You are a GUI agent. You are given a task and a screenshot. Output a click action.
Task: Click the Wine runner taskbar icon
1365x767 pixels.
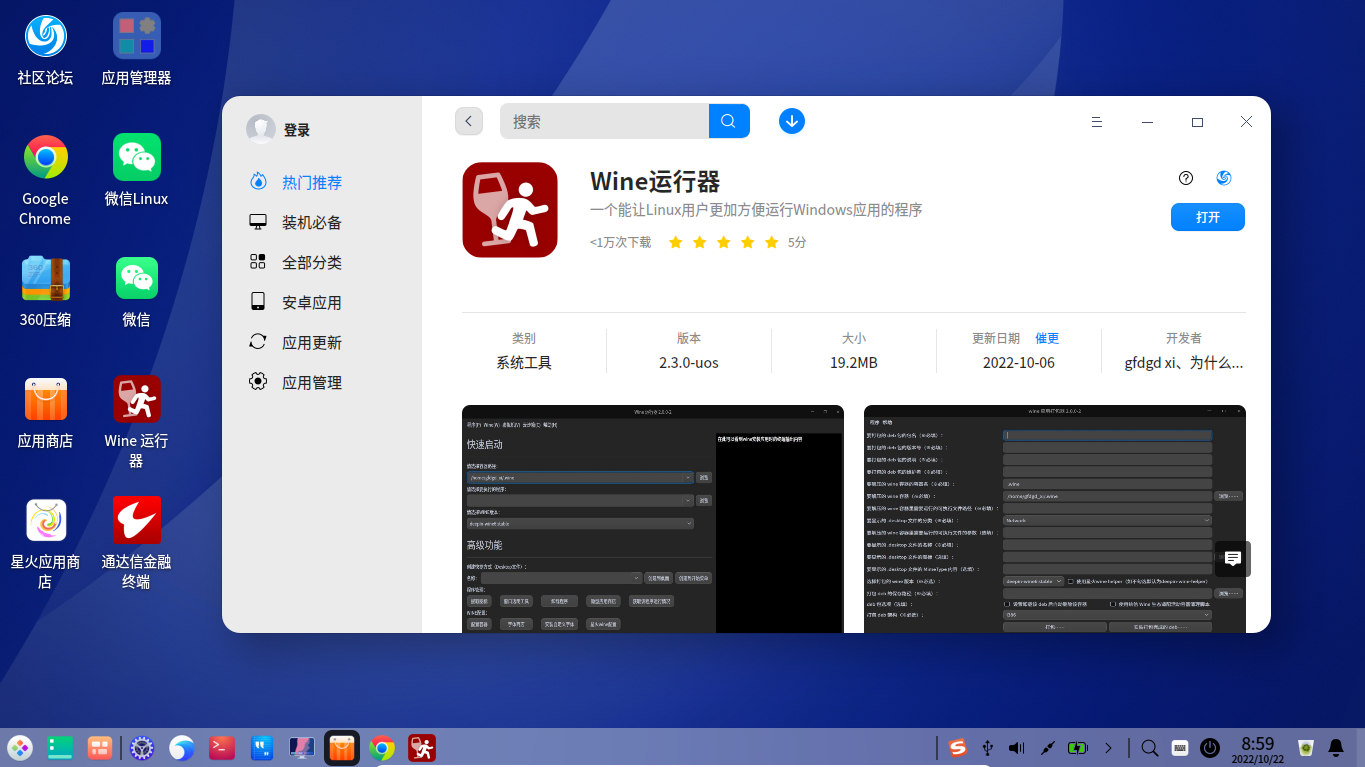click(x=422, y=747)
